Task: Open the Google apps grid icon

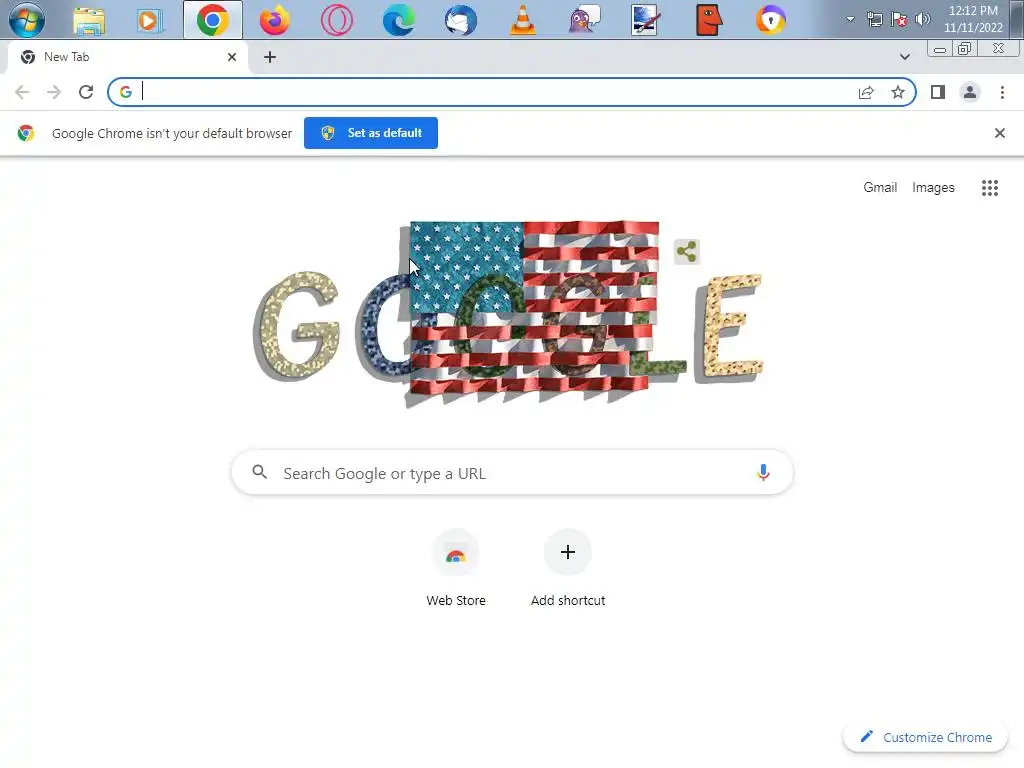Action: click(989, 188)
